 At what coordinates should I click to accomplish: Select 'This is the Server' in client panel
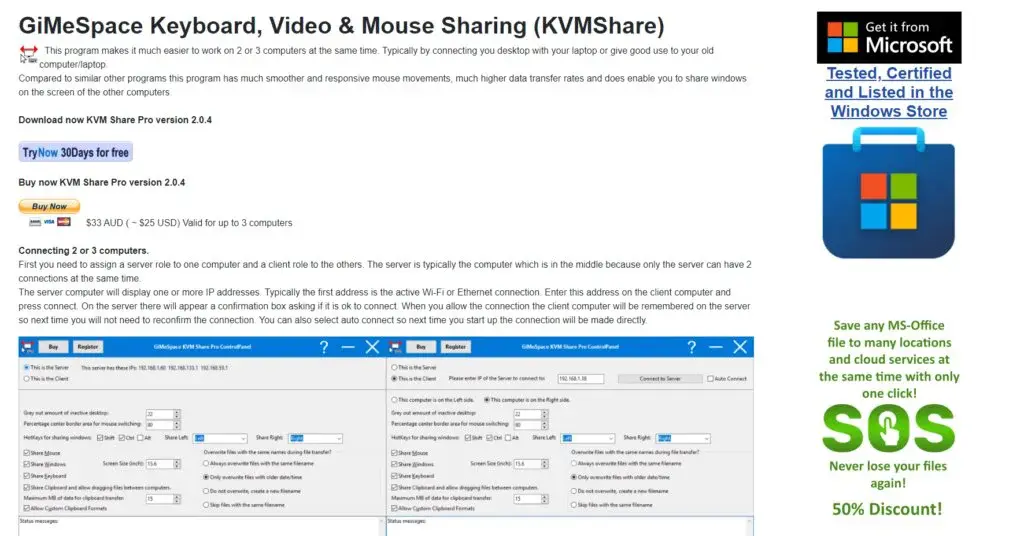tap(413, 368)
